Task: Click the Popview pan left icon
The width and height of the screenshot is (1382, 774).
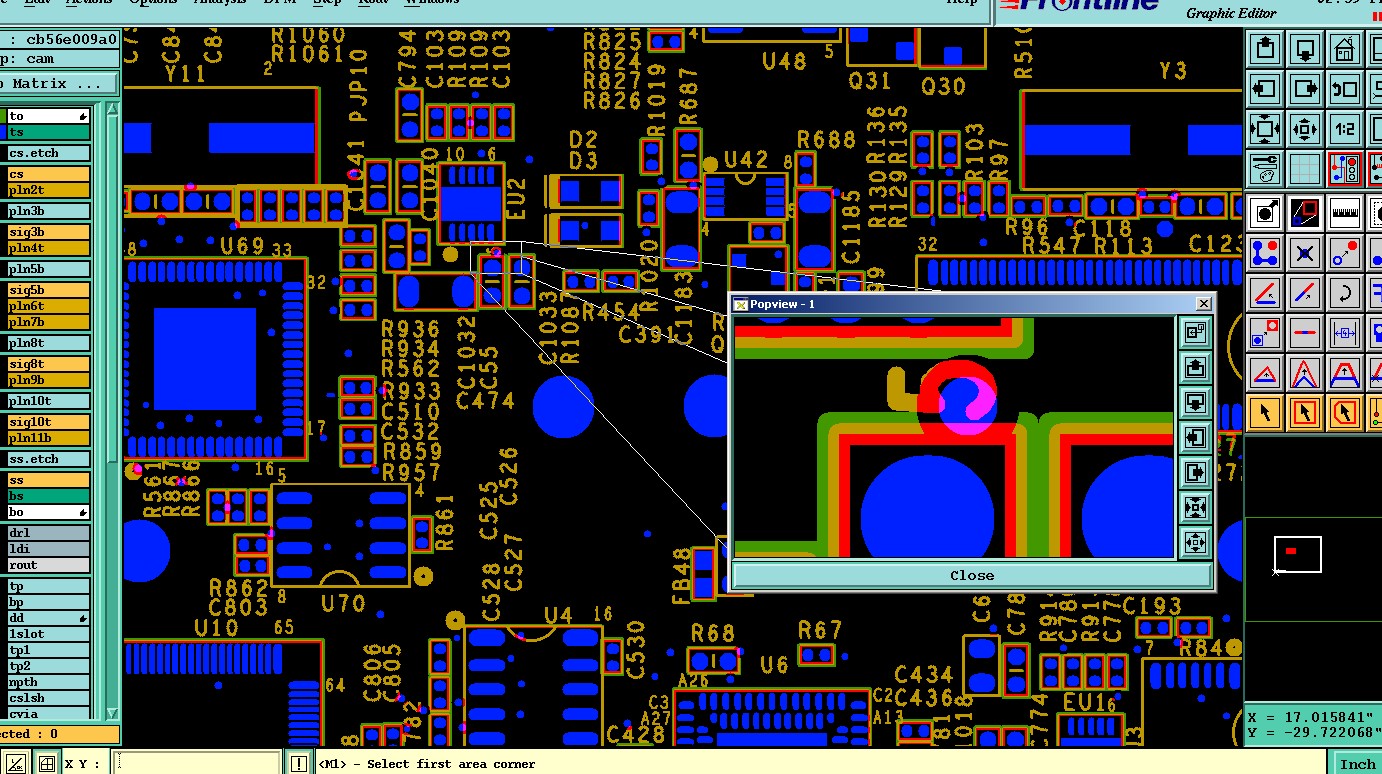Action: pyautogui.click(x=1196, y=438)
